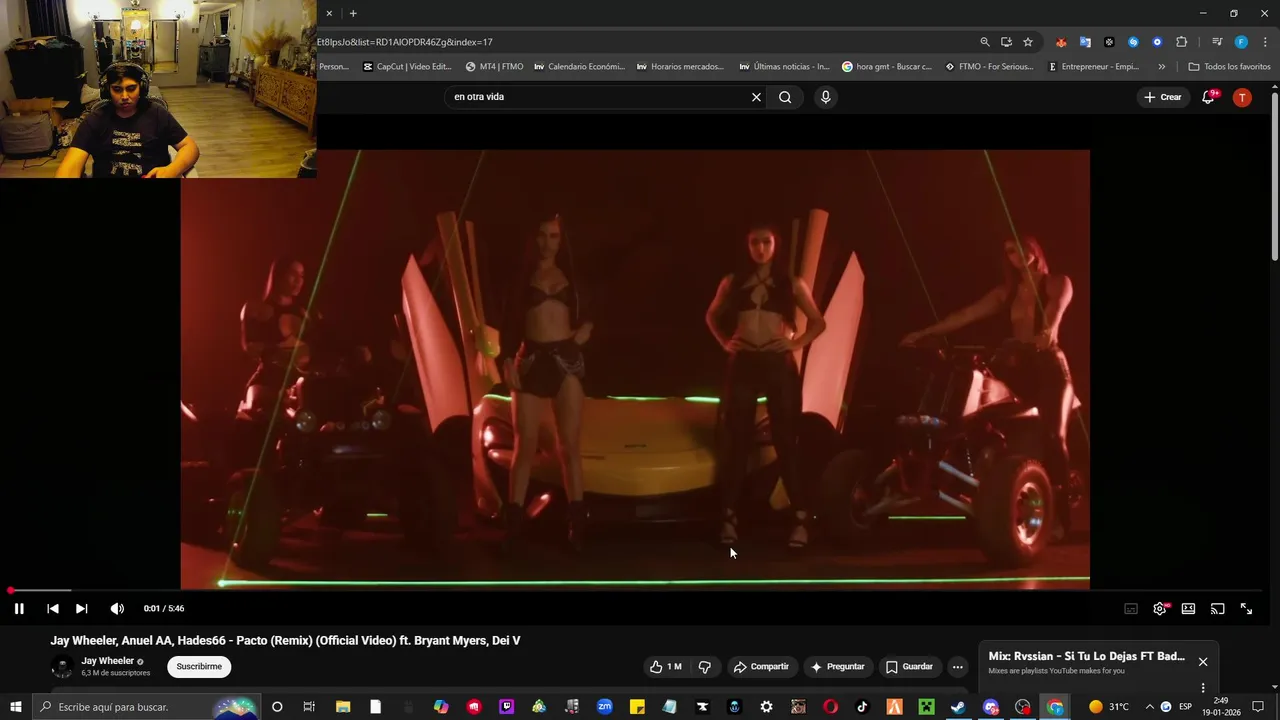
Task: Expand hidden bookmarks with double chevron
Action: point(1161,67)
